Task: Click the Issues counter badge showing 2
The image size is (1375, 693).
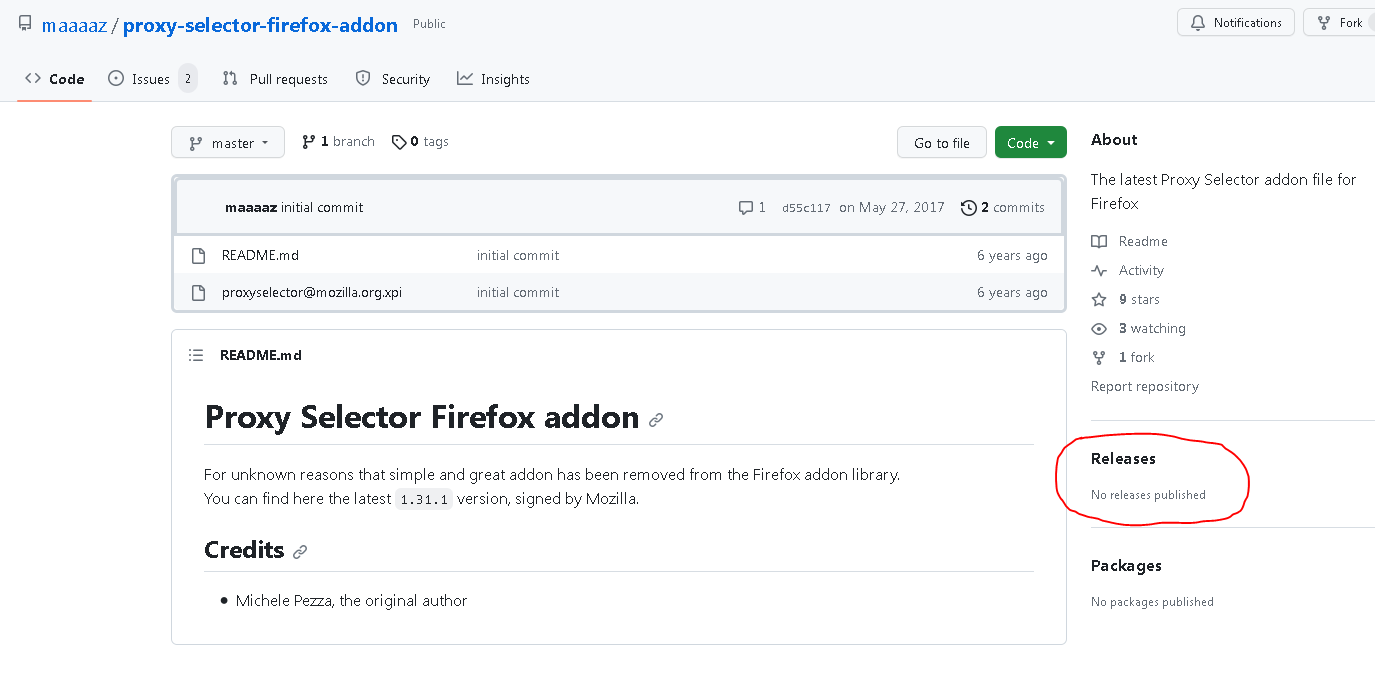Action: tap(187, 79)
